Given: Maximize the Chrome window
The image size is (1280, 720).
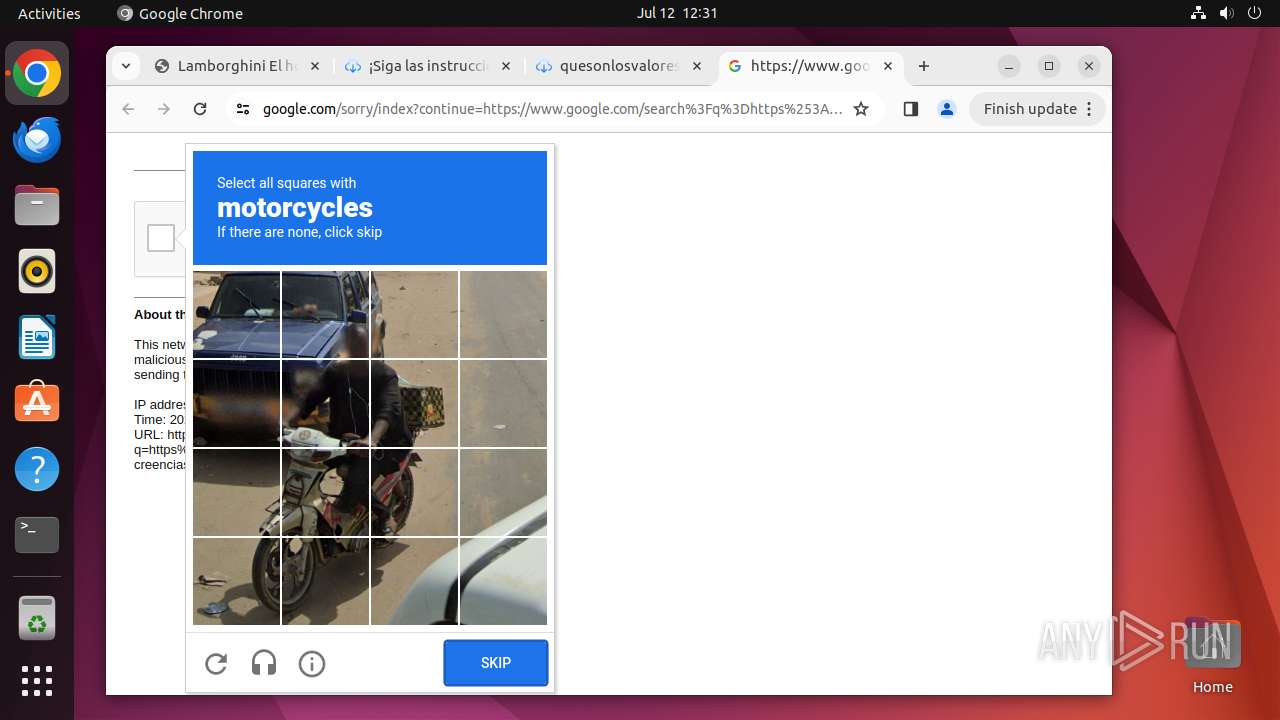Looking at the screenshot, I should point(1049,66).
